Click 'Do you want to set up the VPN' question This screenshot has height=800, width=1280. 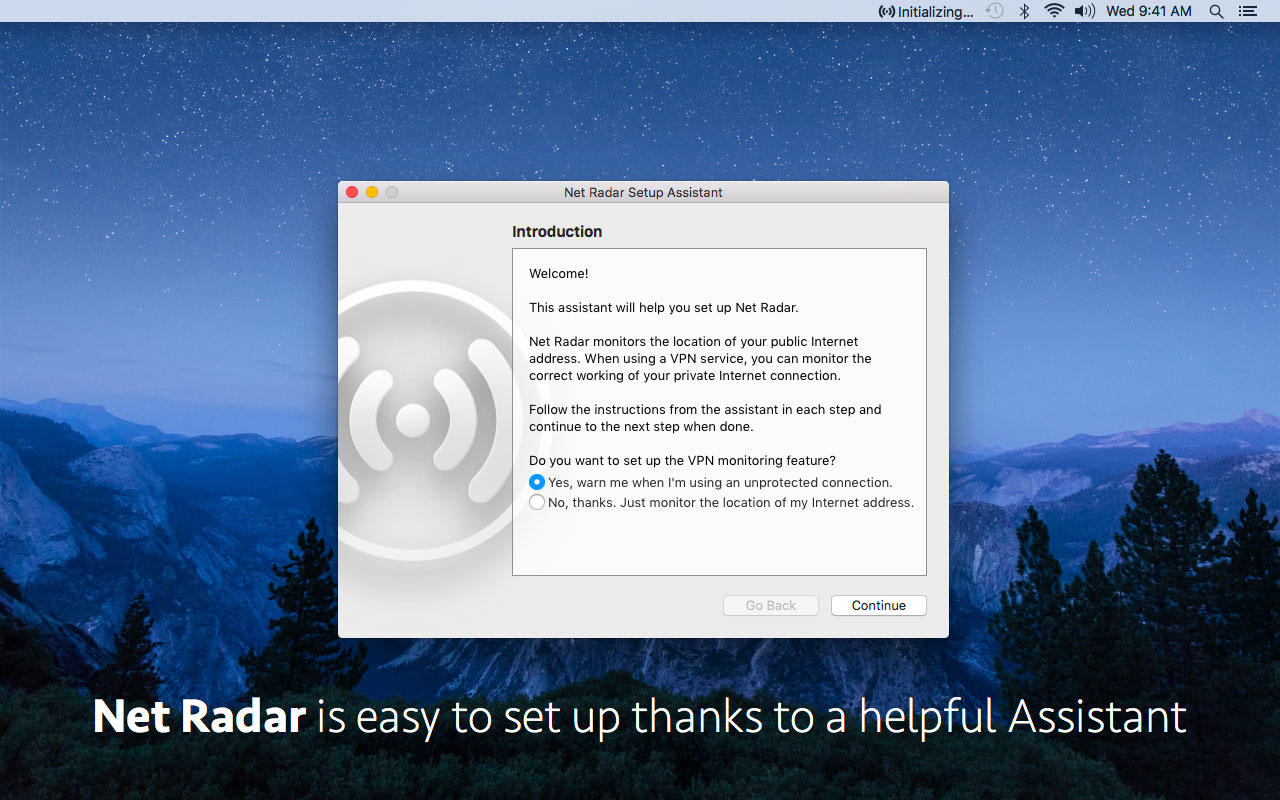[x=682, y=460]
